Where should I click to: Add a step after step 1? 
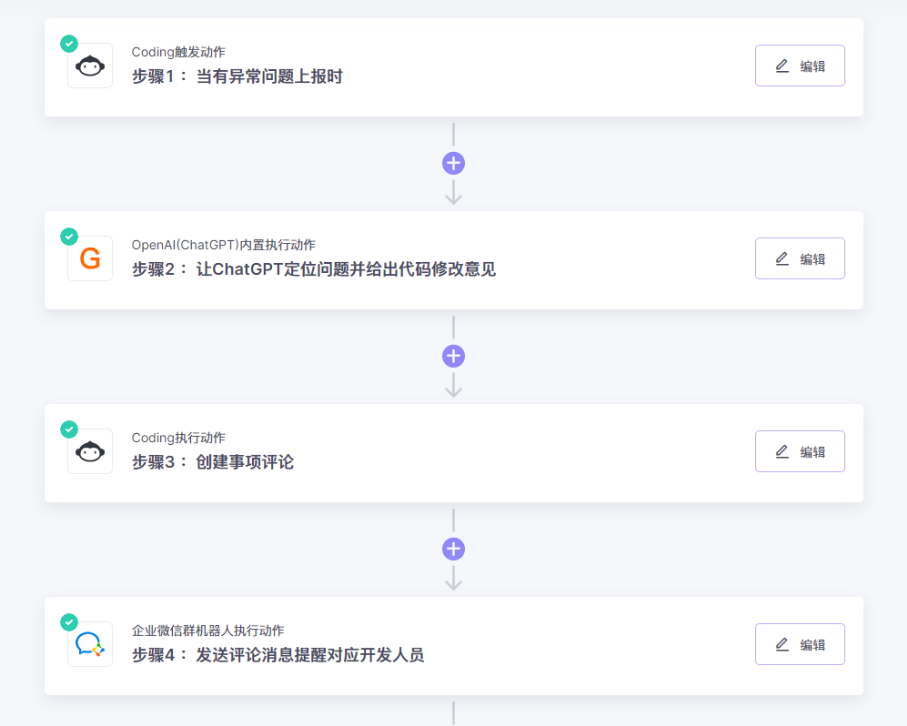[x=454, y=163]
